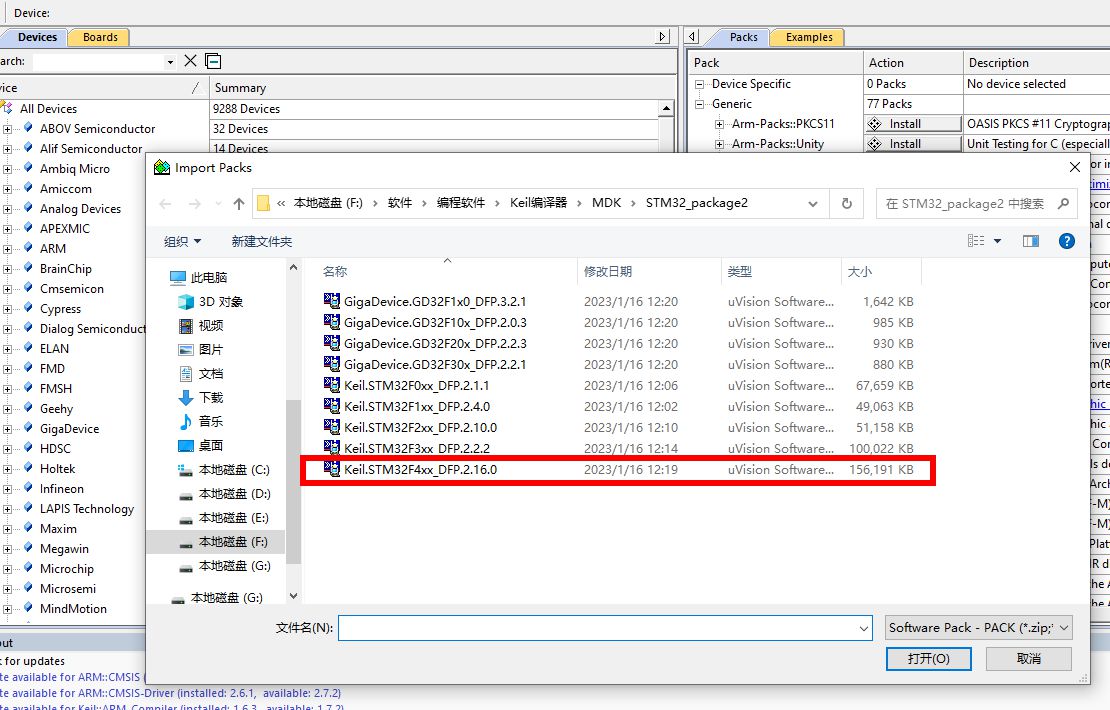Open the 文件名 combo box dropdown arrow
1110x710 pixels.
864,629
